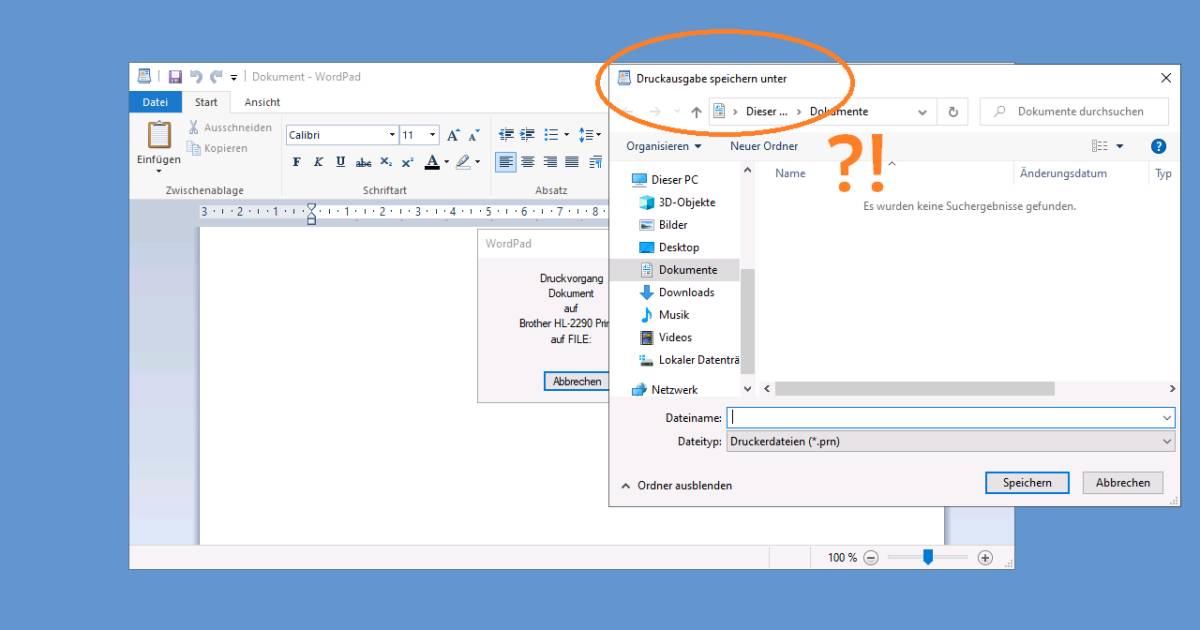Select the underline (U) formatting icon
This screenshot has height=630, width=1200.
(340, 161)
